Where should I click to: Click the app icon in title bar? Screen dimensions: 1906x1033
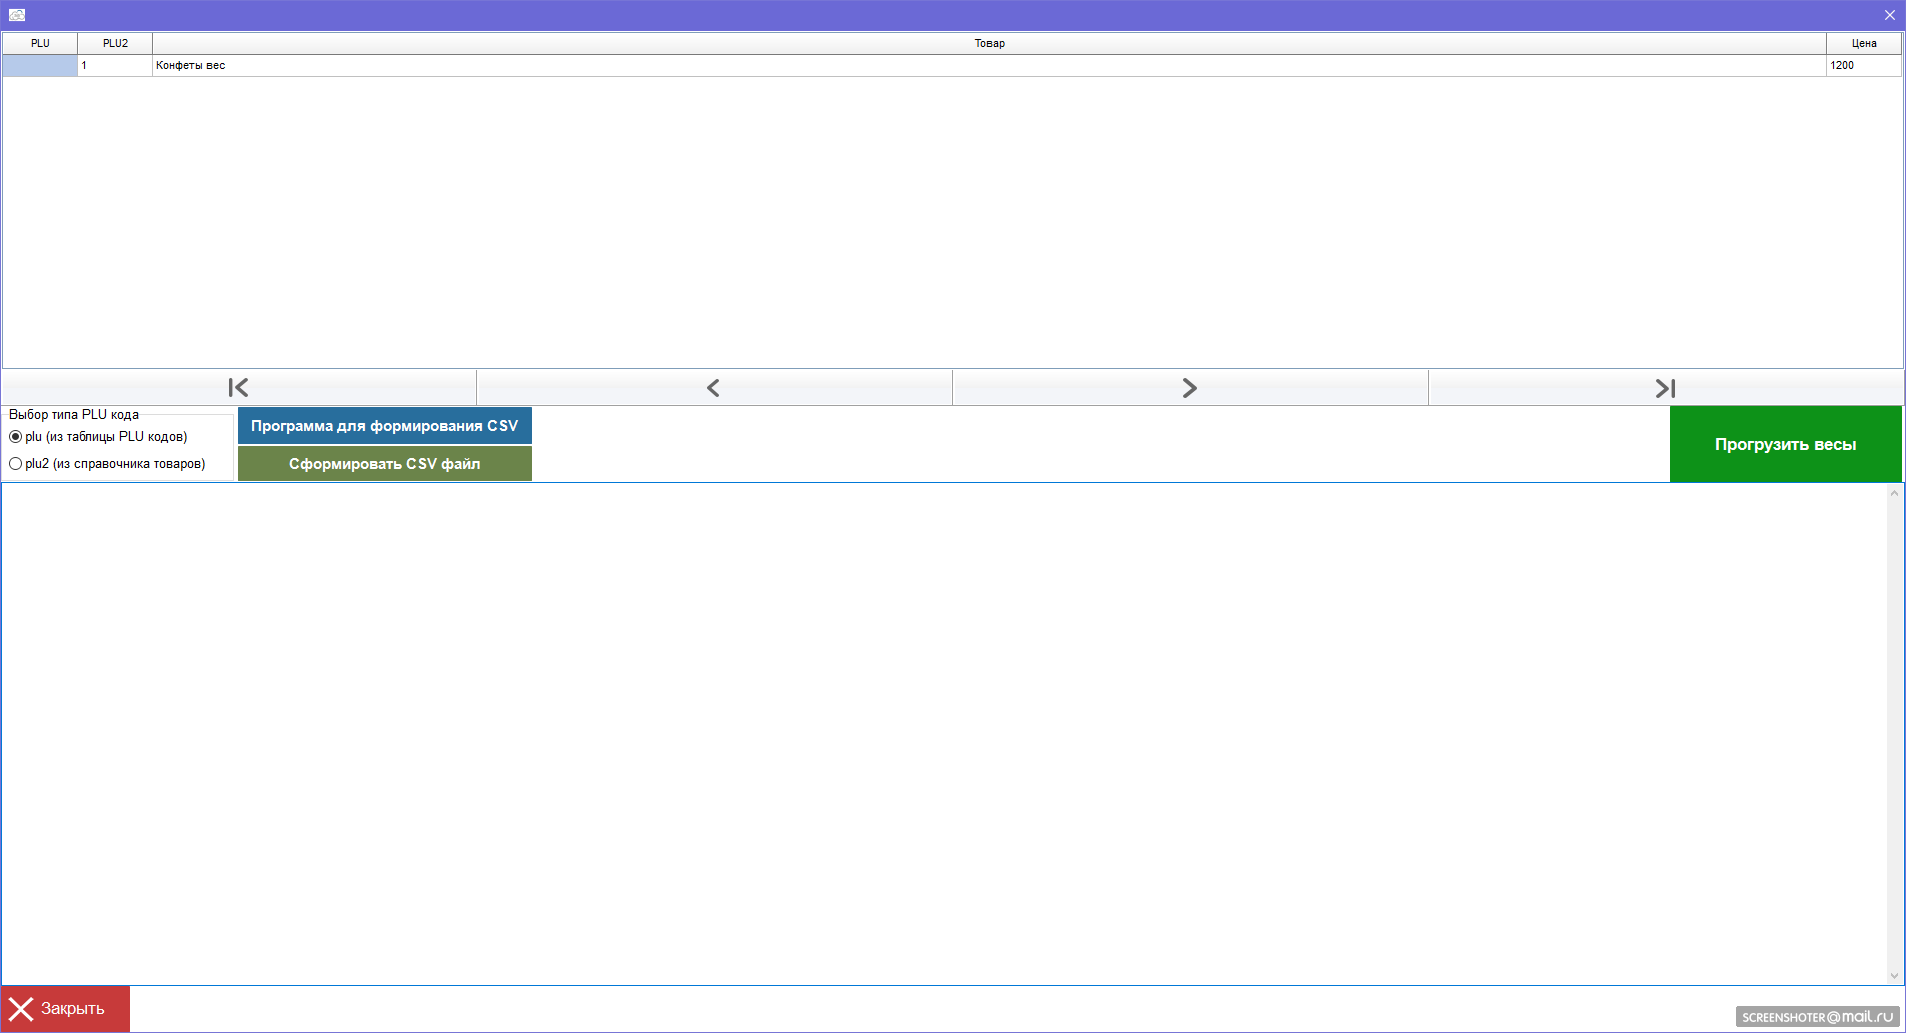click(16, 15)
